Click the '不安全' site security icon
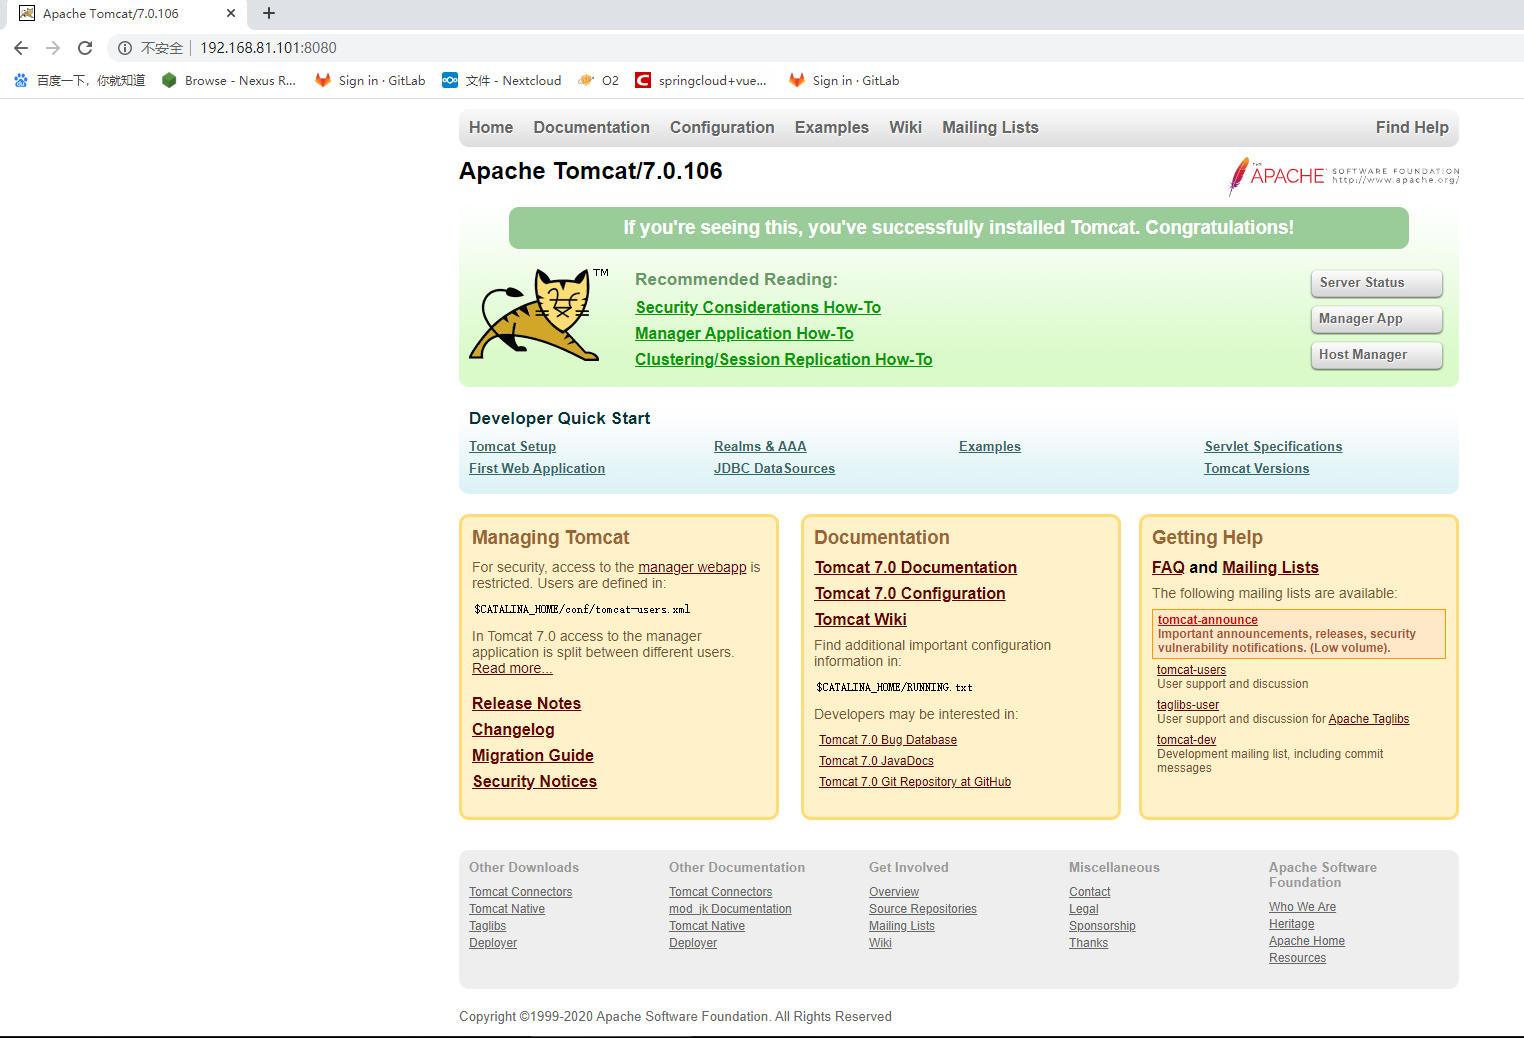This screenshot has width=1524, height=1038. pyautogui.click(x=155, y=47)
